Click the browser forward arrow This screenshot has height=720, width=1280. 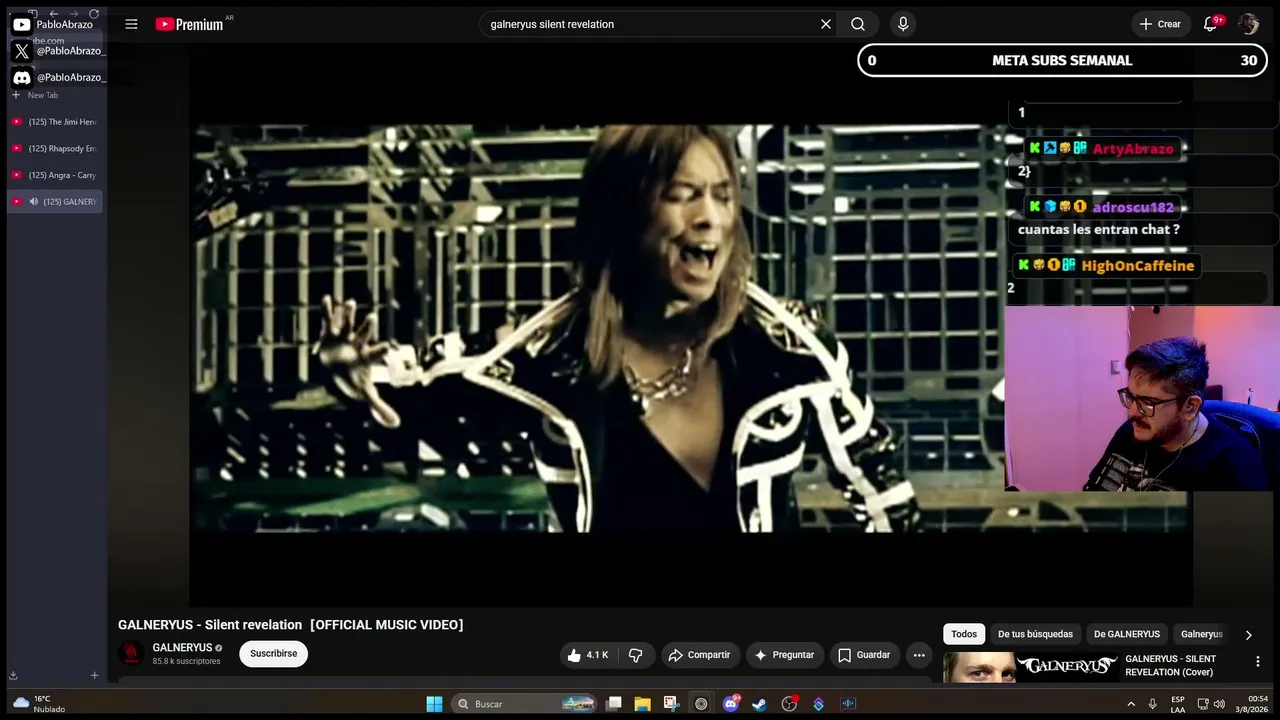tap(73, 14)
